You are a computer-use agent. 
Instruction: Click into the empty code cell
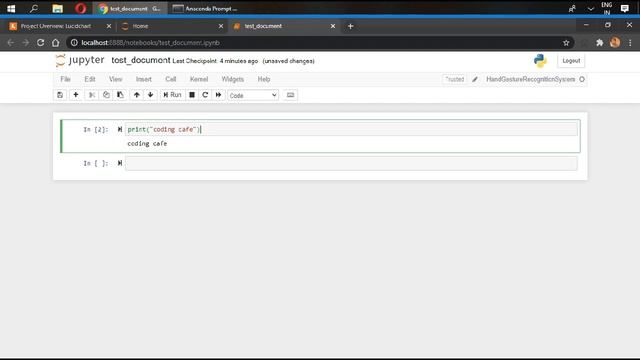(x=351, y=163)
